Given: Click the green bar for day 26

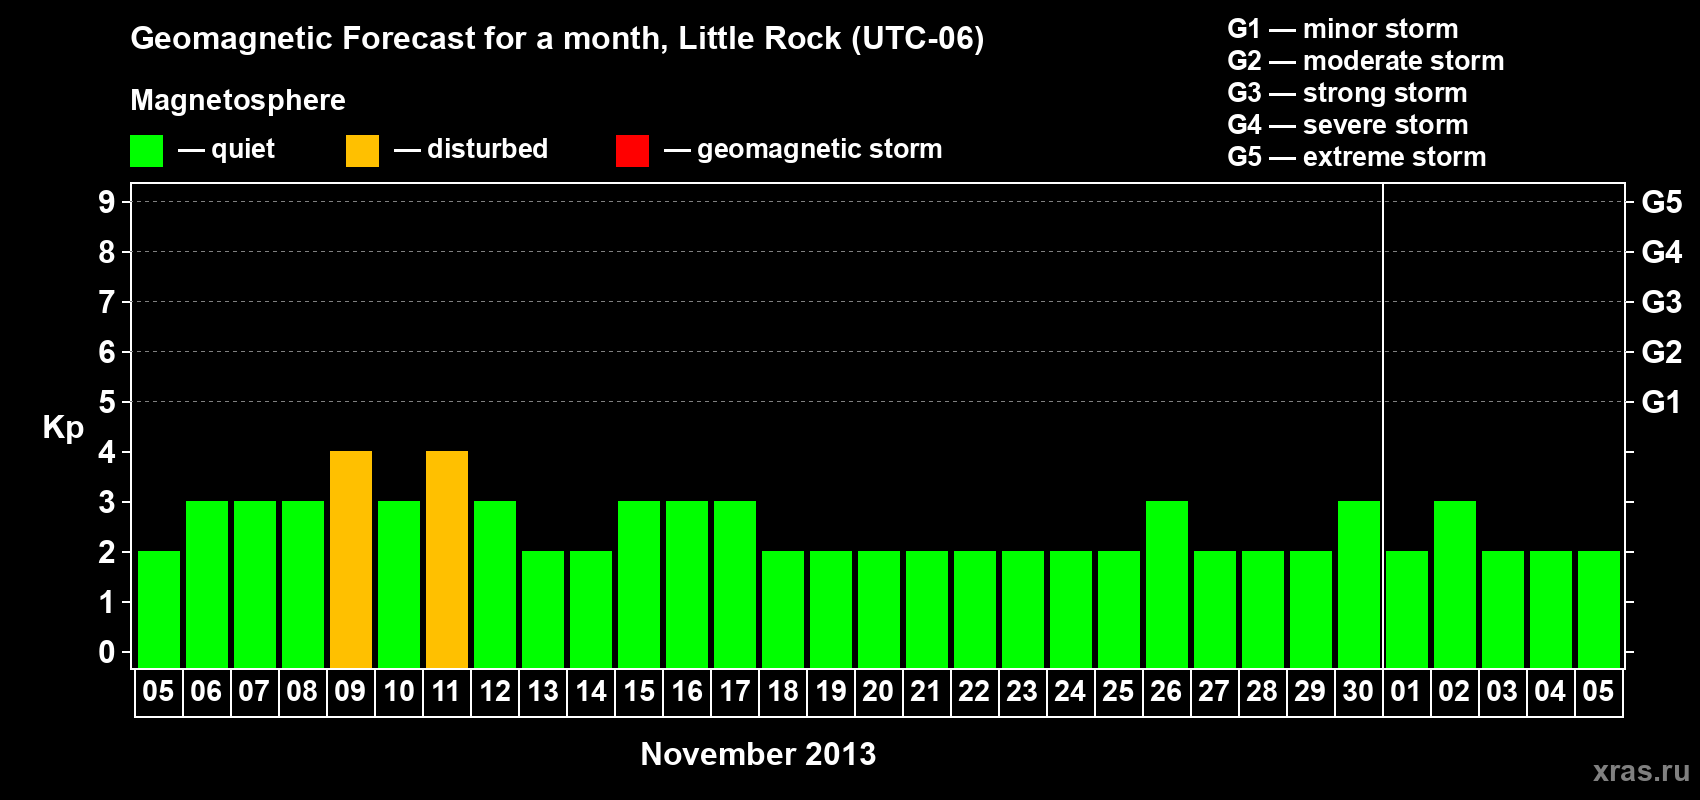Looking at the screenshot, I should (x=1167, y=584).
